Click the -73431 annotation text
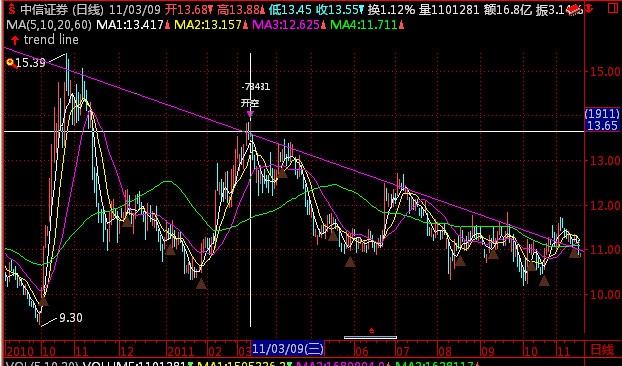Image resolution: width=622 pixels, height=366 pixels. 256,87
